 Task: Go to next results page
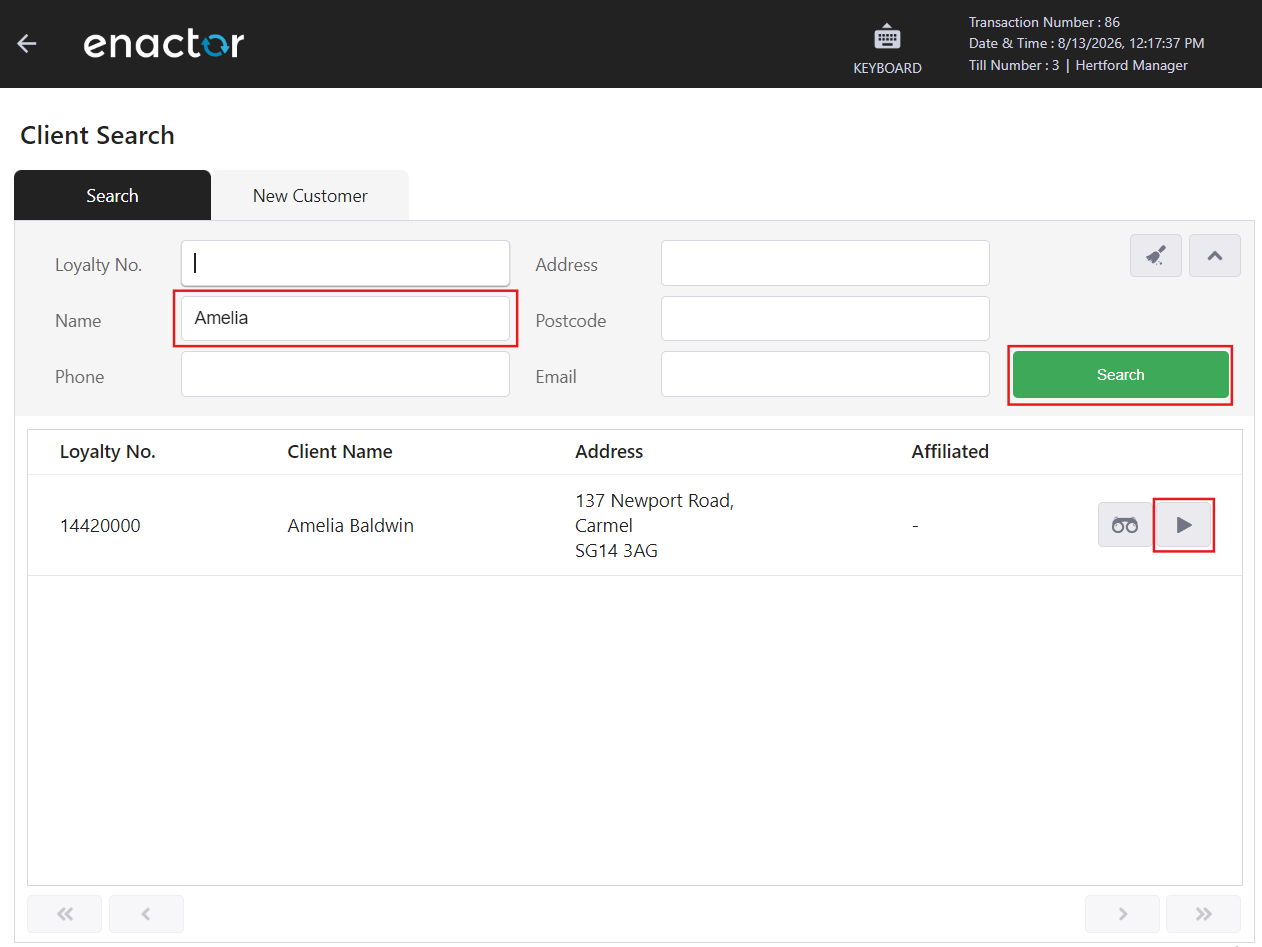tap(1122, 914)
